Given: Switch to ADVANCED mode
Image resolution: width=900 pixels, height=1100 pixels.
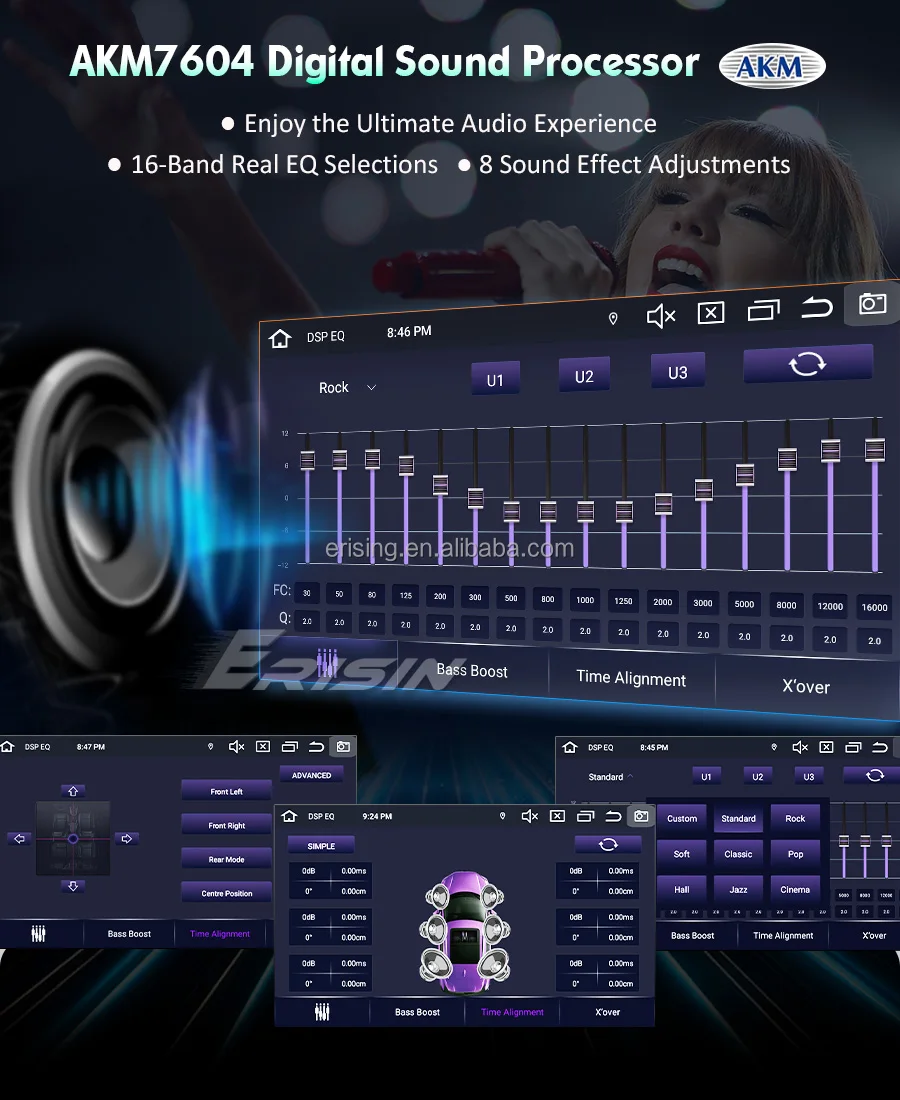Looking at the screenshot, I should coord(311,775).
